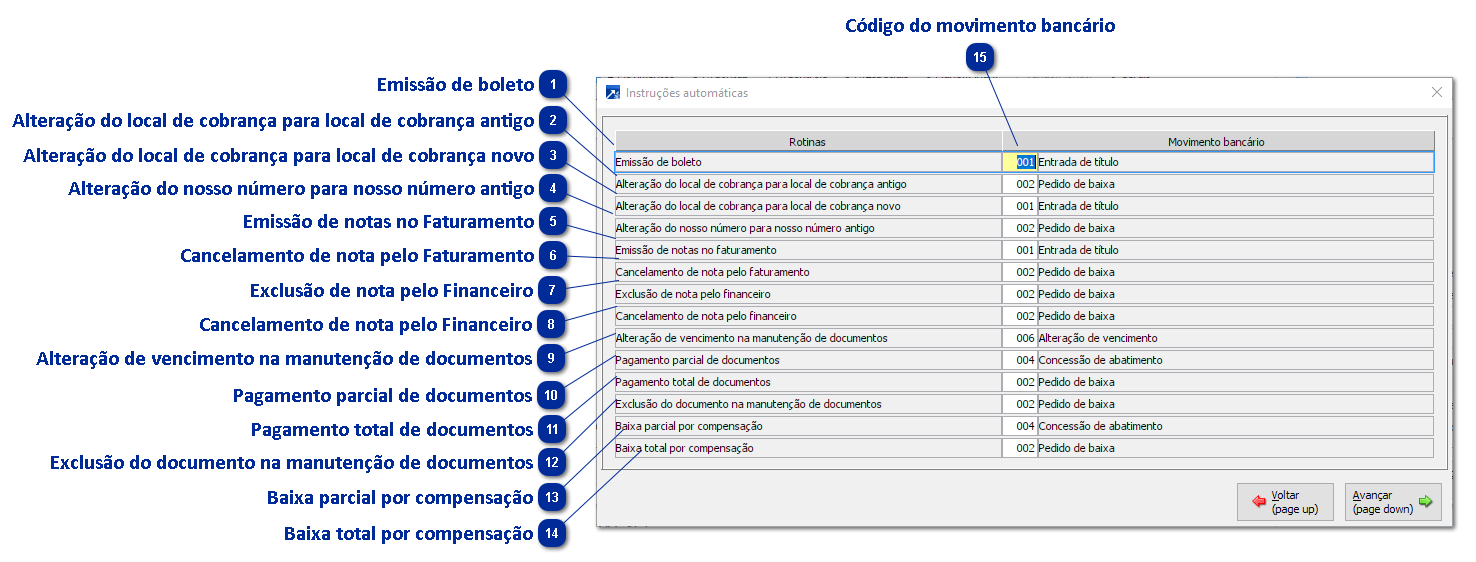Click the numbered callout badge 15
This screenshot has width=1476, height=562.
pos(980,58)
